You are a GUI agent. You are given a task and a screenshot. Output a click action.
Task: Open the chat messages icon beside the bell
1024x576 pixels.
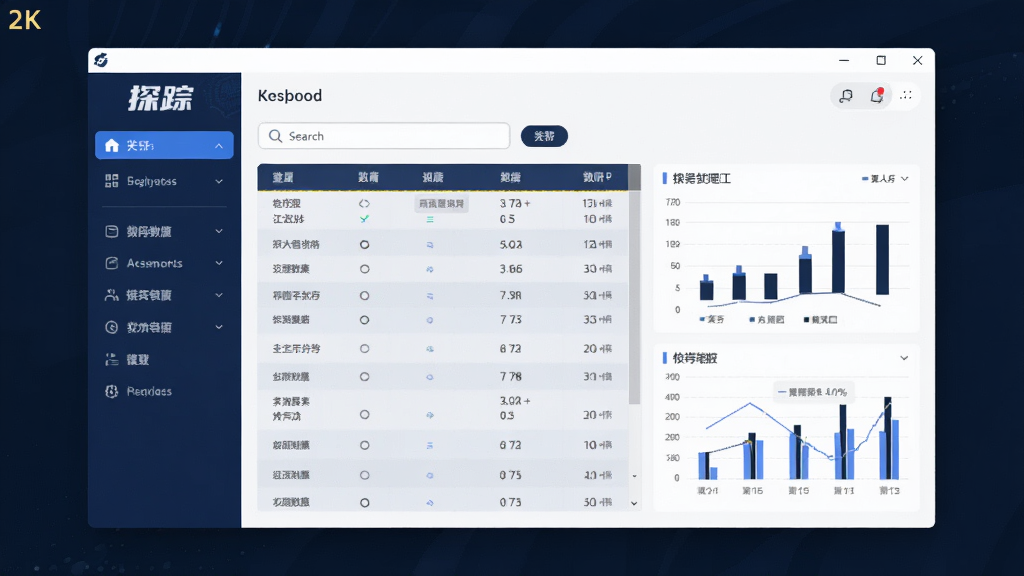click(x=846, y=96)
